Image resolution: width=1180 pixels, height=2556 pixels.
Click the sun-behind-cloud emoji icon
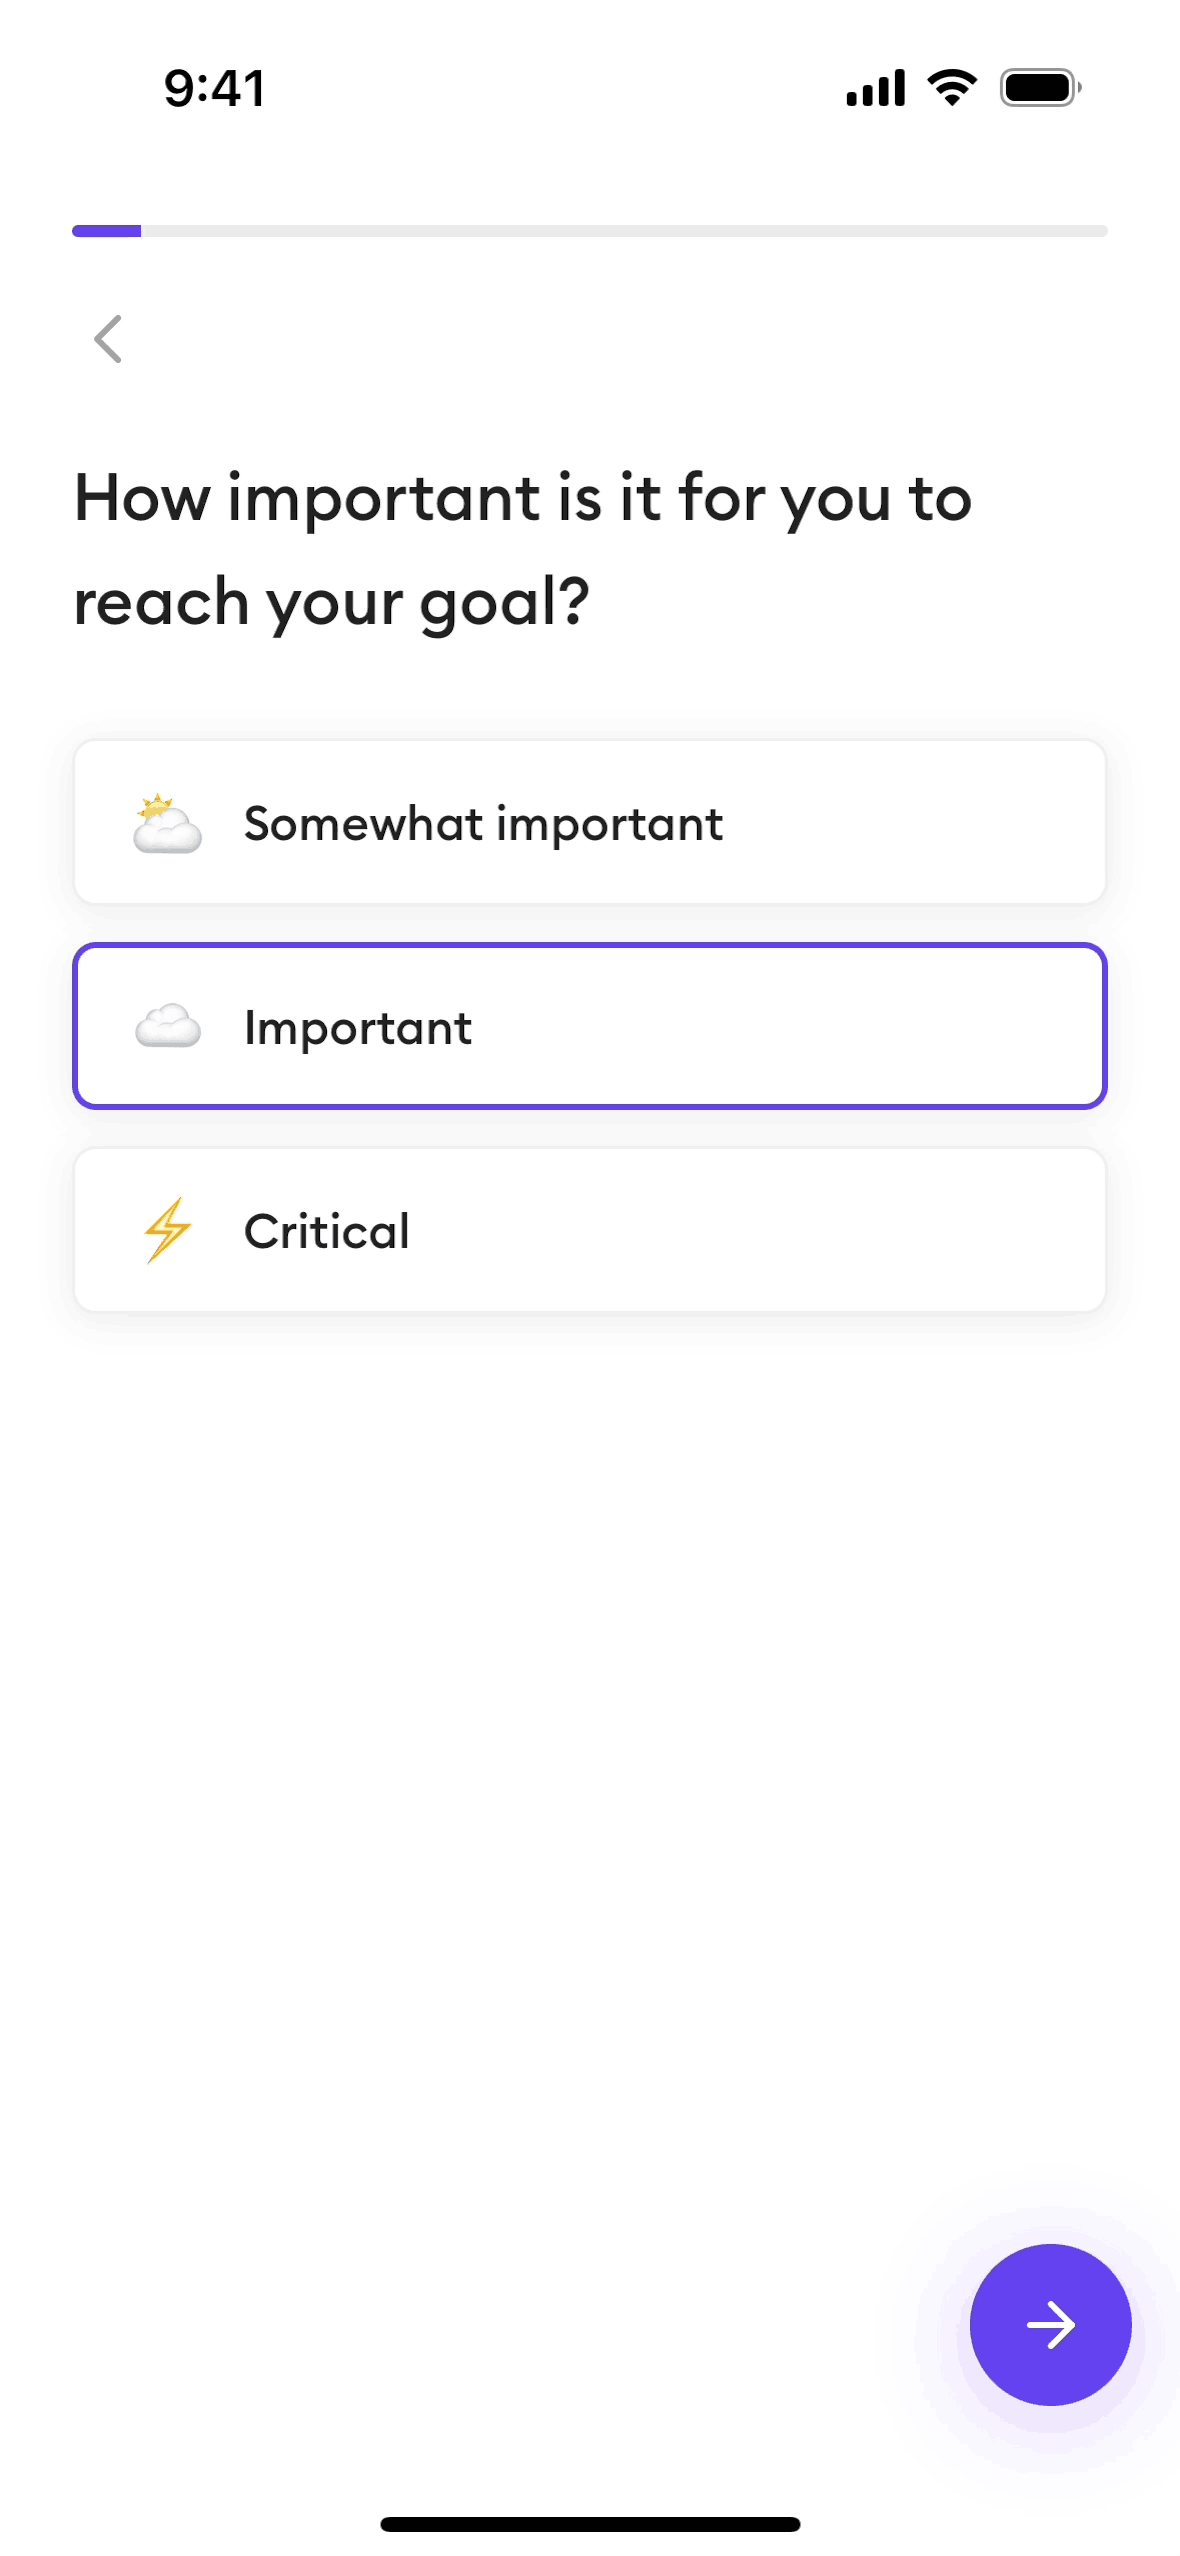point(167,824)
